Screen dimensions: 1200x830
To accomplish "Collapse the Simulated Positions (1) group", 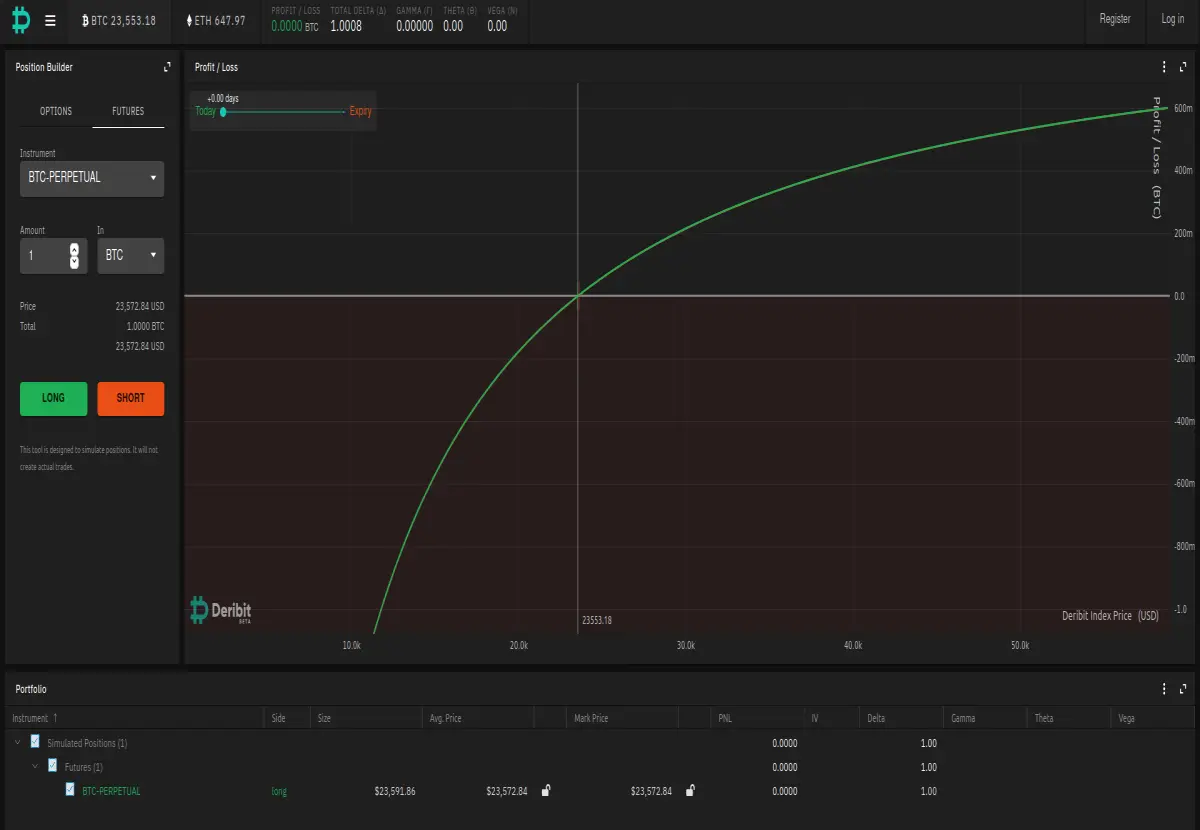I will (x=17, y=743).
